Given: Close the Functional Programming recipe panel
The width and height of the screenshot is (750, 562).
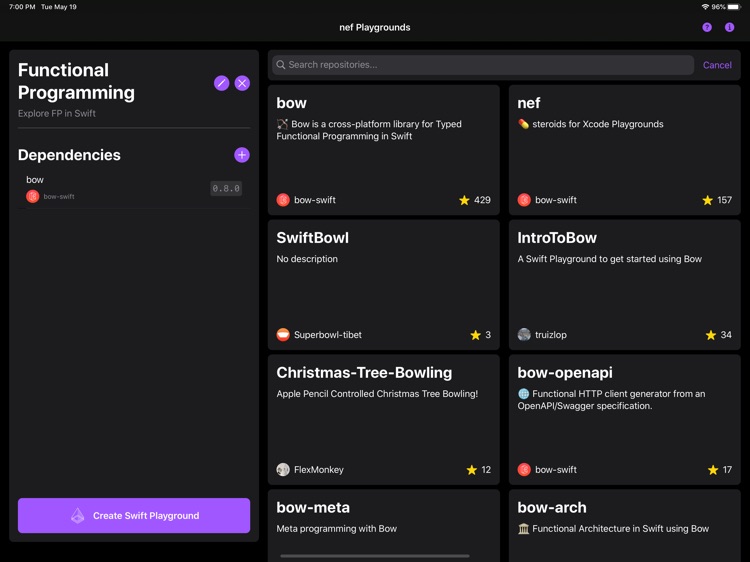Looking at the screenshot, I should [x=243, y=83].
